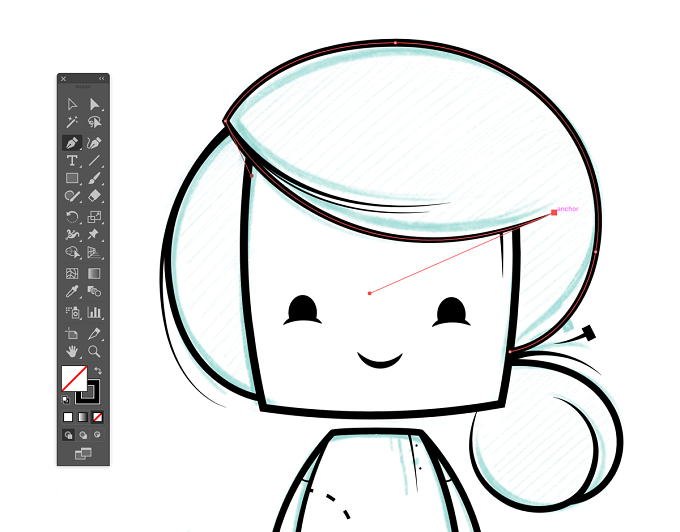Select the Column Graph tool
The width and height of the screenshot is (680, 532).
coord(94,312)
